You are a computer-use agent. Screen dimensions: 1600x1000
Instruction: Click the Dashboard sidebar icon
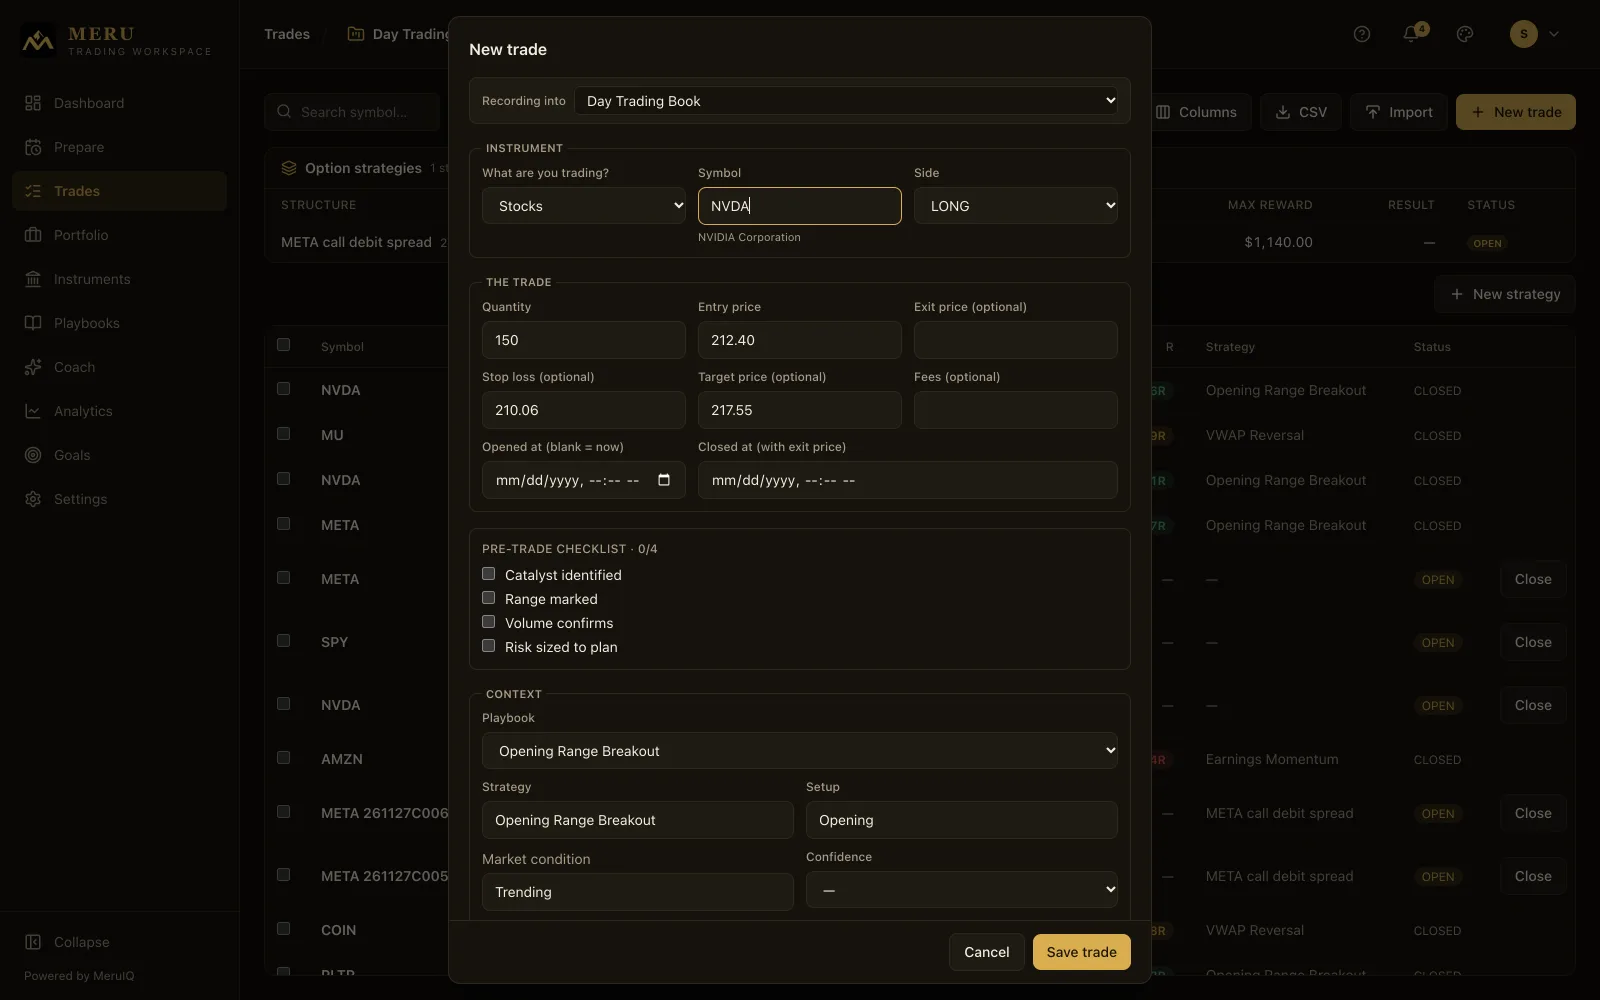click(x=33, y=103)
